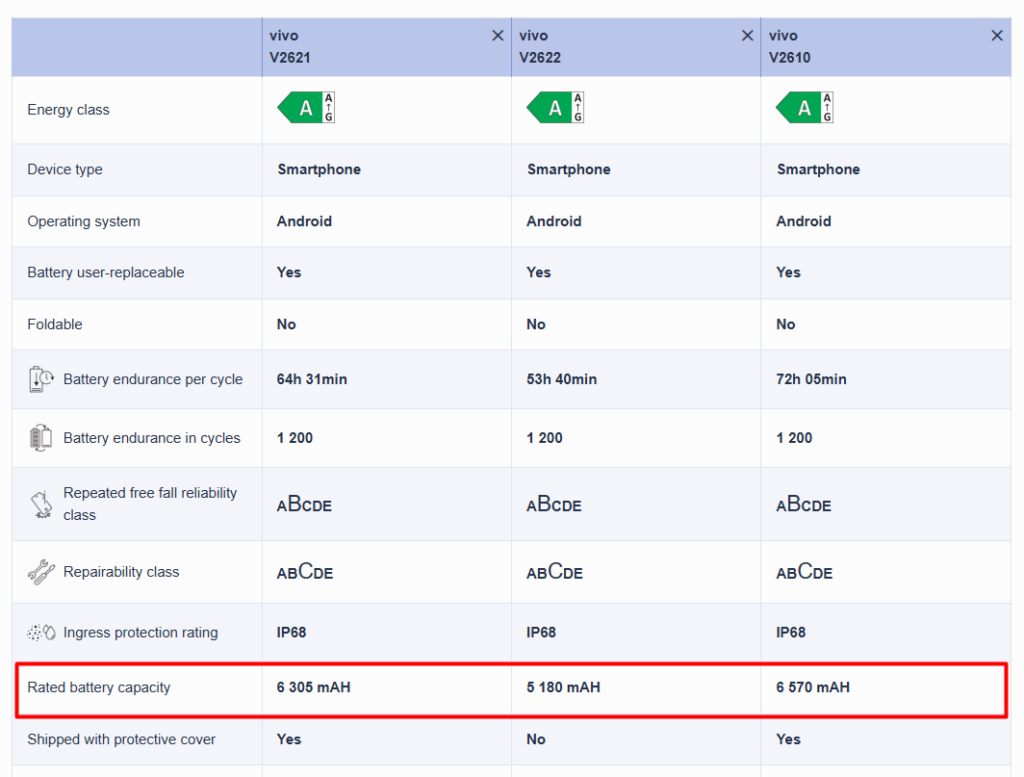Click V2610 battery user-replaceable 'Yes' value
This screenshot has width=1024, height=777.
788,272
